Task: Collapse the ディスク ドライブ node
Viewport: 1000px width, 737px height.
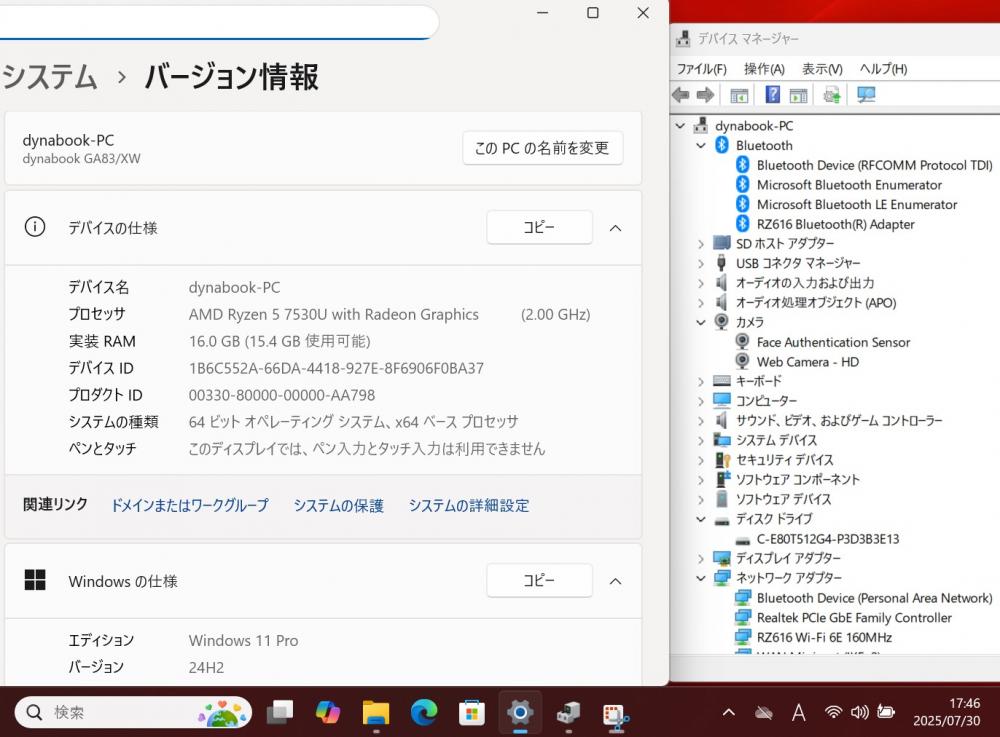Action: click(701, 519)
